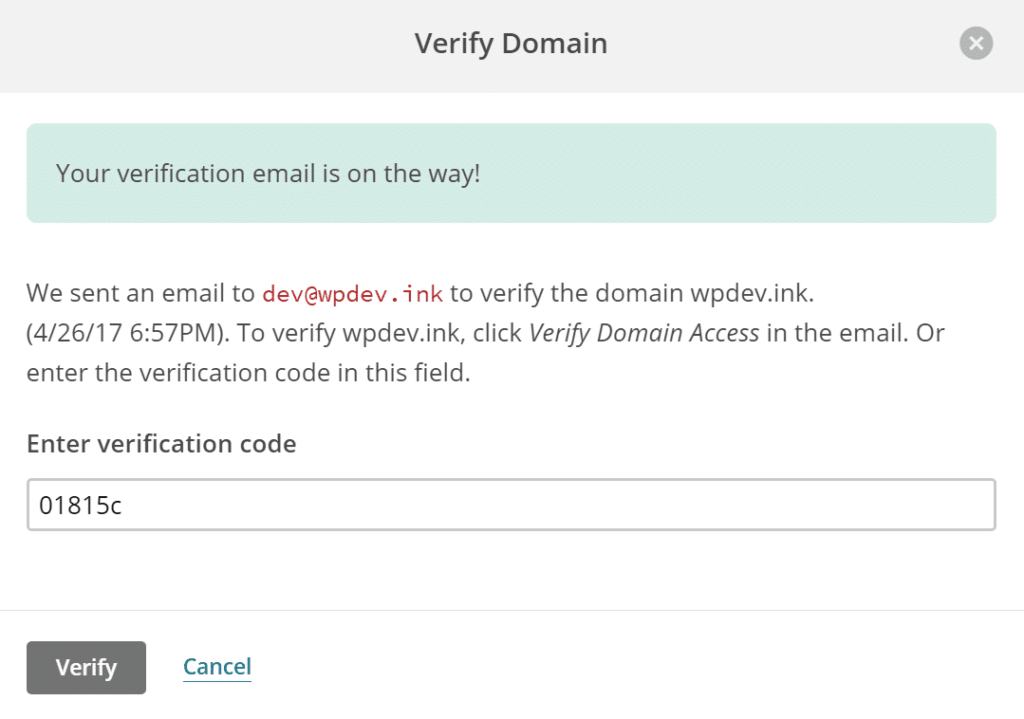1024x719 pixels.
Task: Focus the verification code input field
Action: tap(510, 505)
